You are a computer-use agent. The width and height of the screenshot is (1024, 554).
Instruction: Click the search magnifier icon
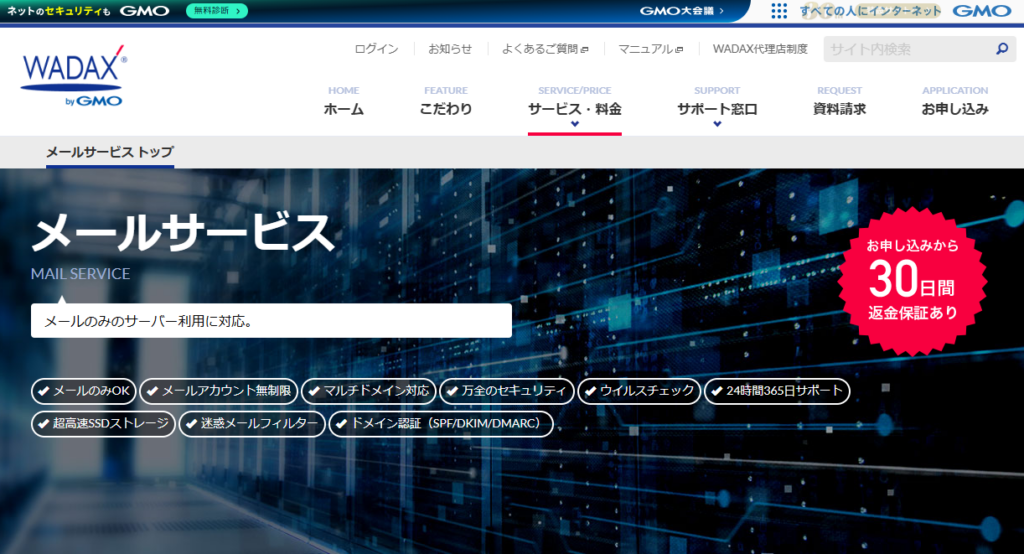pyautogui.click(x=1001, y=49)
